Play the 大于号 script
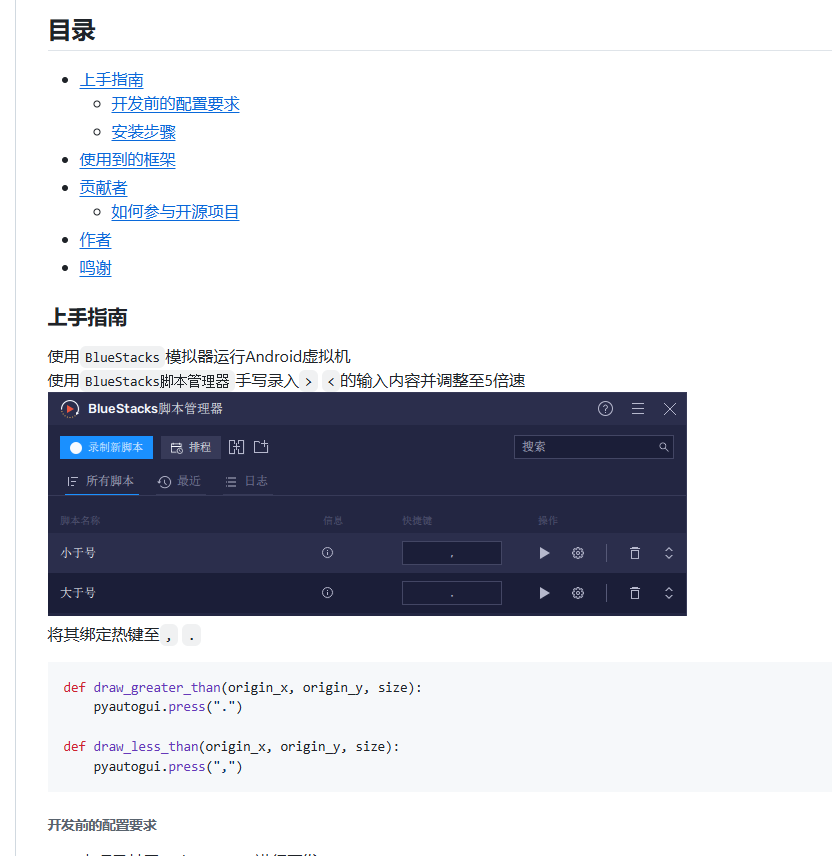 pos(544,593)
